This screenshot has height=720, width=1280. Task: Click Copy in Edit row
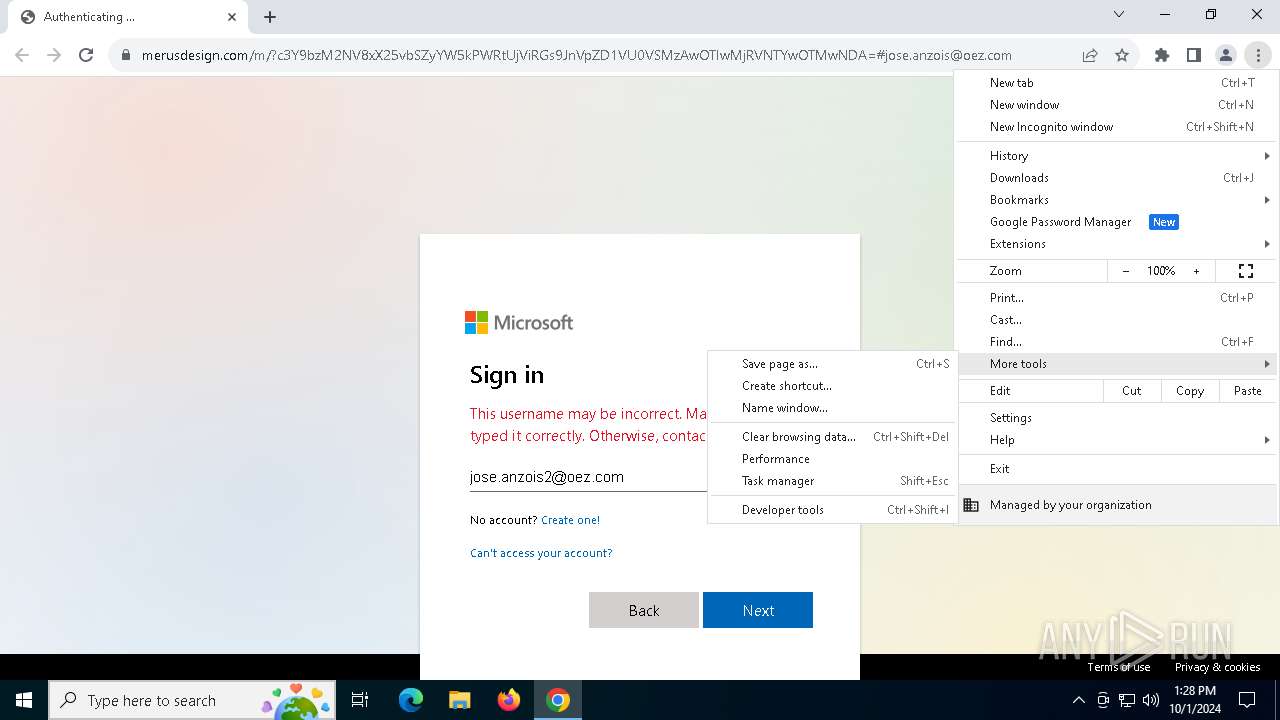click(1190, 391)
